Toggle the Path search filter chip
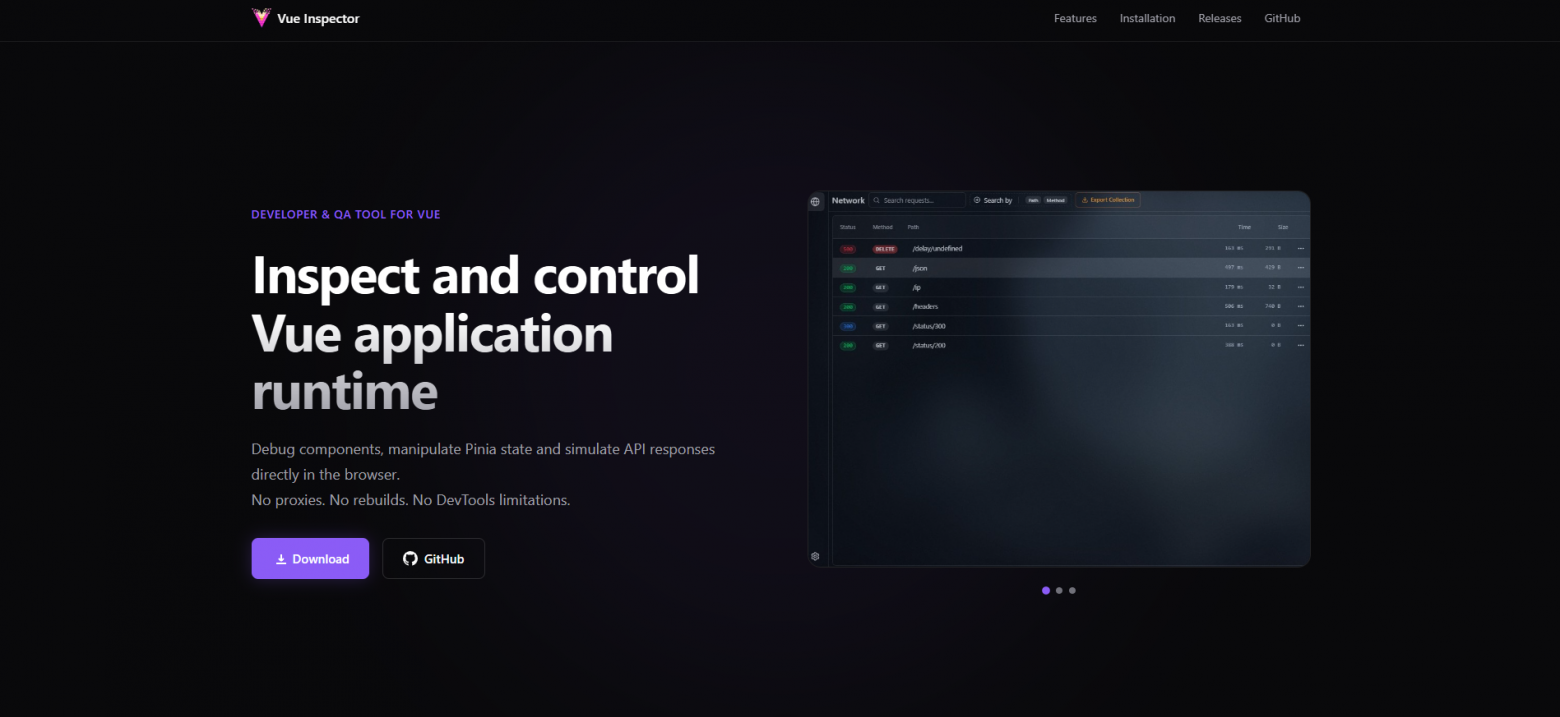 pyautogui.click(x=1033, y=200)
